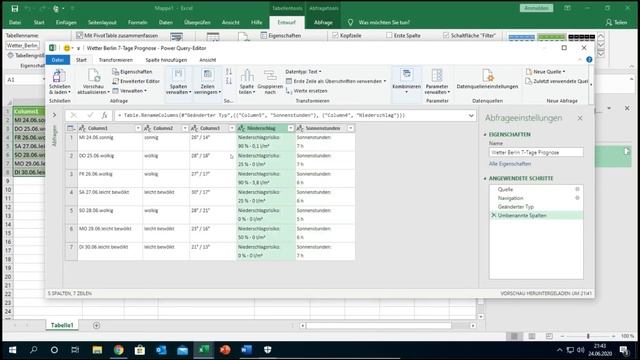The width and height of the screenshot is (640, 360).
Task: Toggle the Erste Spalte checkbox in Excel
Action: click(x=389, y=36)
